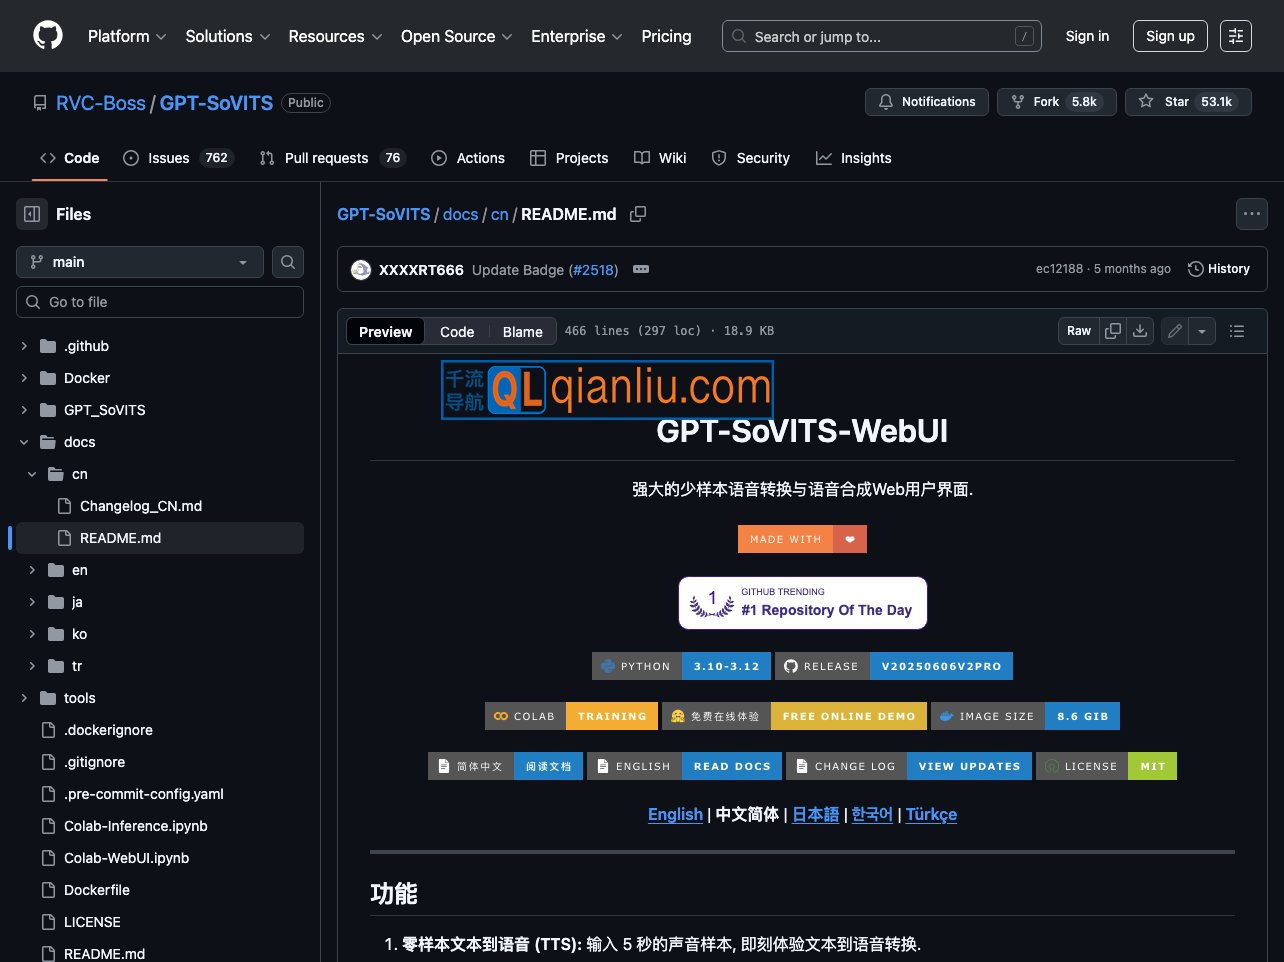Open the more file actions ellipsis
Image resolution: width=1284 pixels, height=962 pixels.
[1251, 214]
